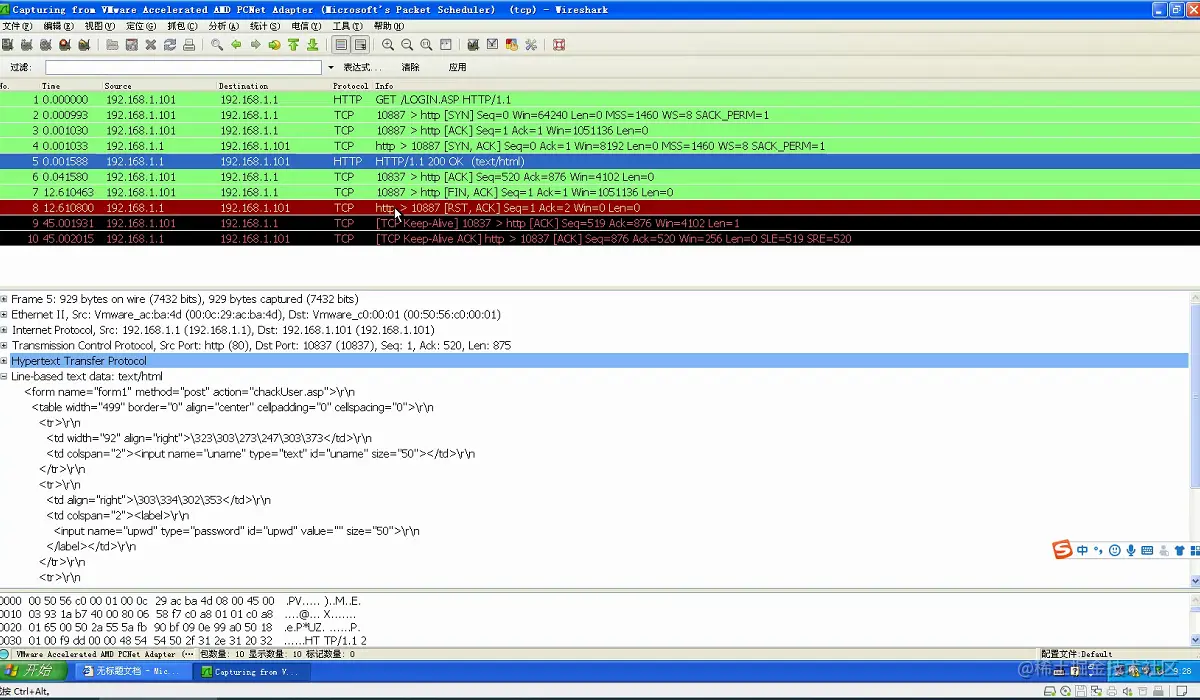Image resolution: width=1200 pixels, height=700 pixels.
Task: Select packet 9 TCP Keep-Alive row
Action: click(x=600, y=223)
